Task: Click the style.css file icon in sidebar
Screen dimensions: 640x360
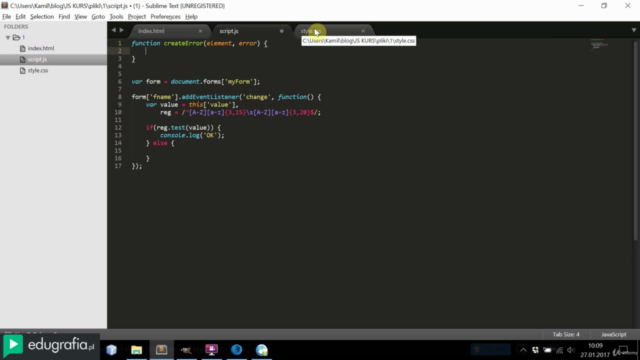Action: tap(22, 70)
